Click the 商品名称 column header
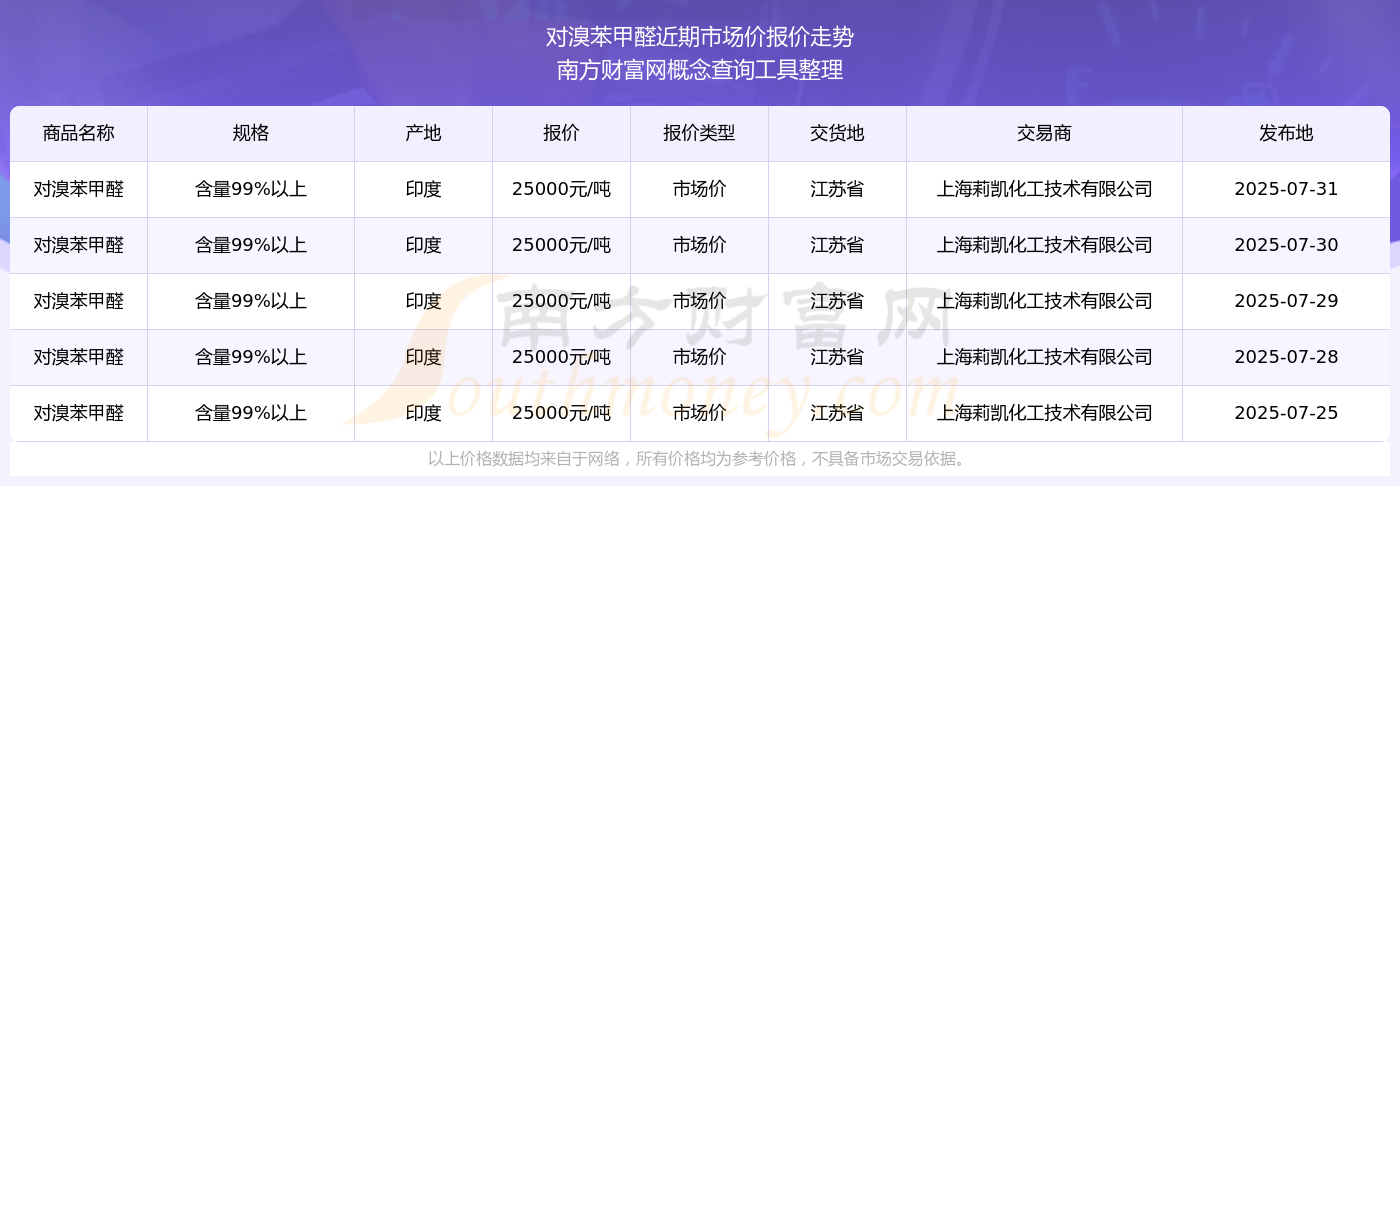Viewport: 1400px width, 1205px height. (79, 133)
